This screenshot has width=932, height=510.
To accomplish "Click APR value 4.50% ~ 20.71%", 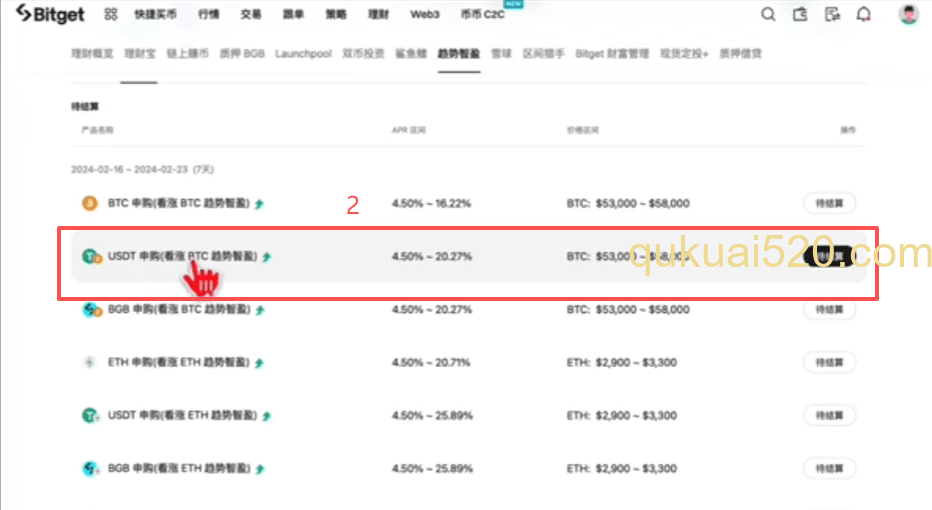I will tap(431, 363).
